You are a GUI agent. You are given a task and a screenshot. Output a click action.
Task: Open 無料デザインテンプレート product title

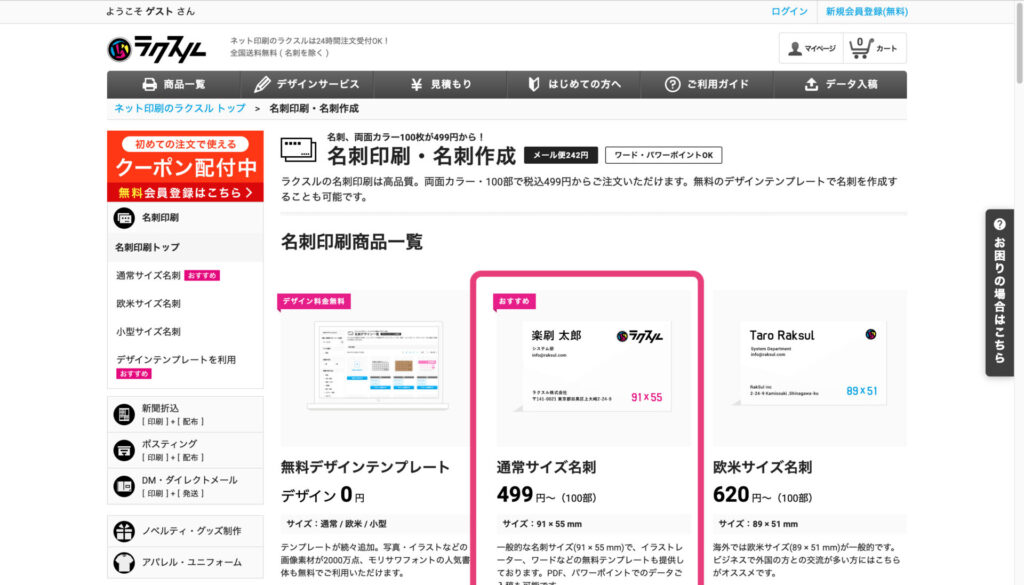[365, 467]
